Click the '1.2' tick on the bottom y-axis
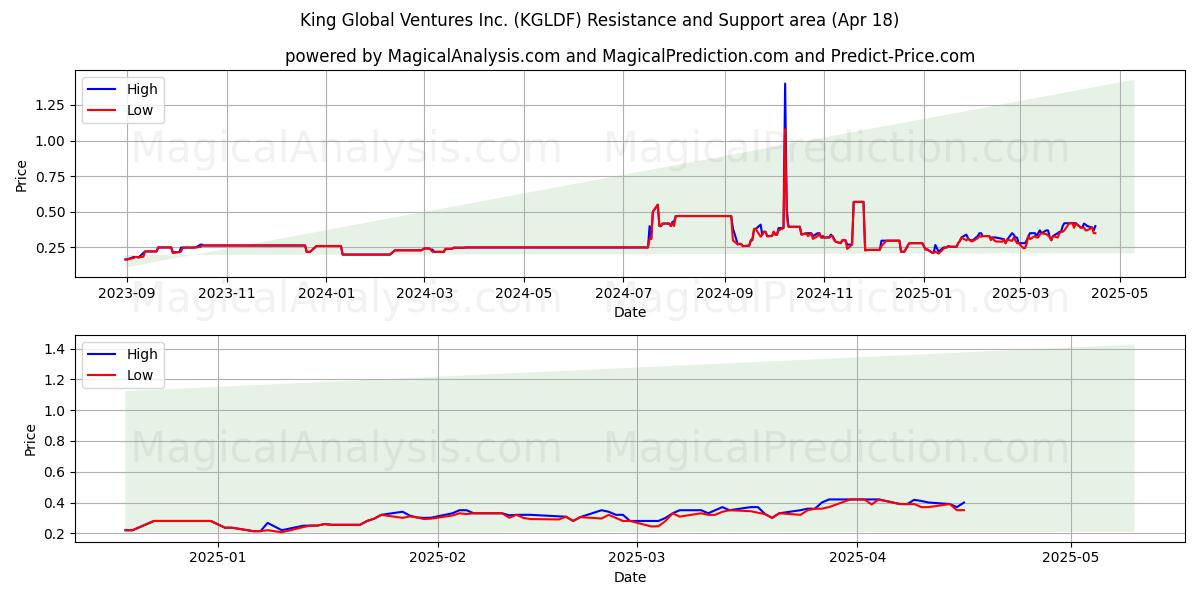1200x600 pixels. pos(56,380)
